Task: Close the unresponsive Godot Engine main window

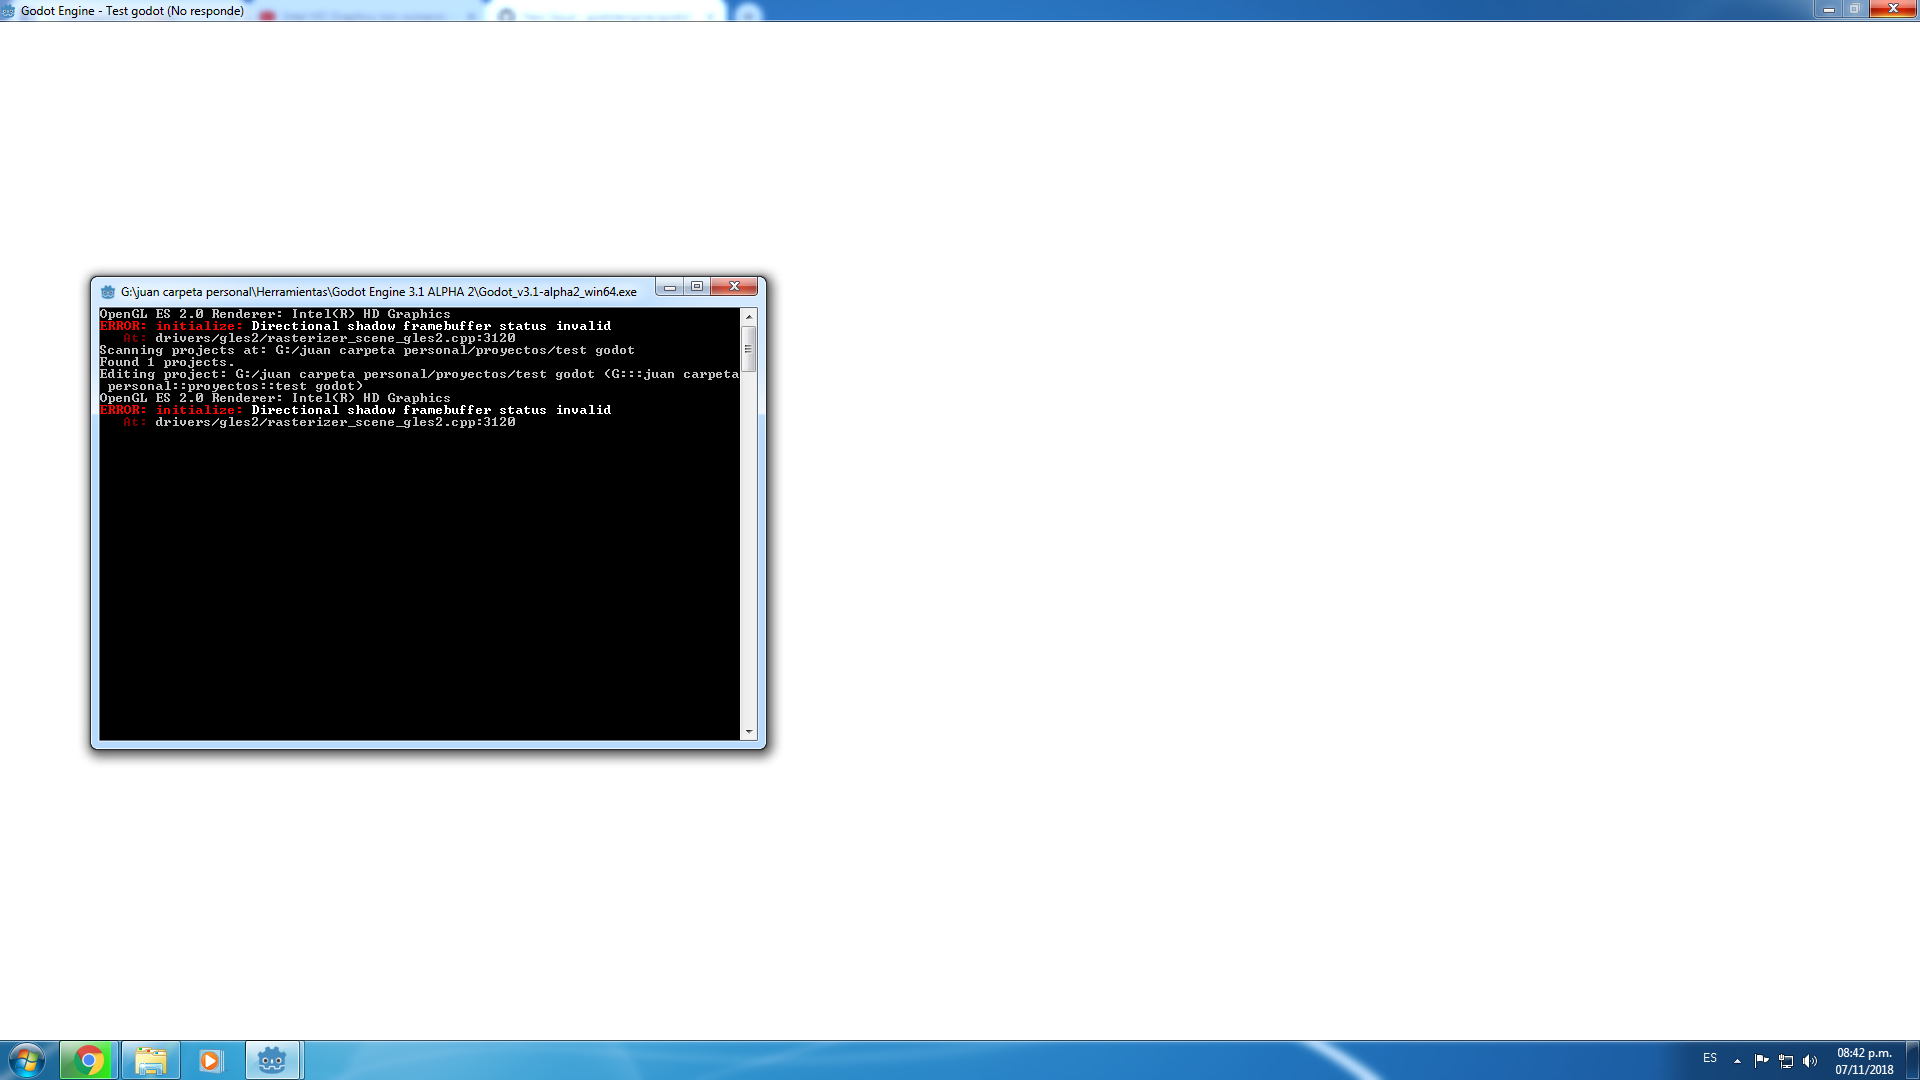Action: [x=1892, y=9]
